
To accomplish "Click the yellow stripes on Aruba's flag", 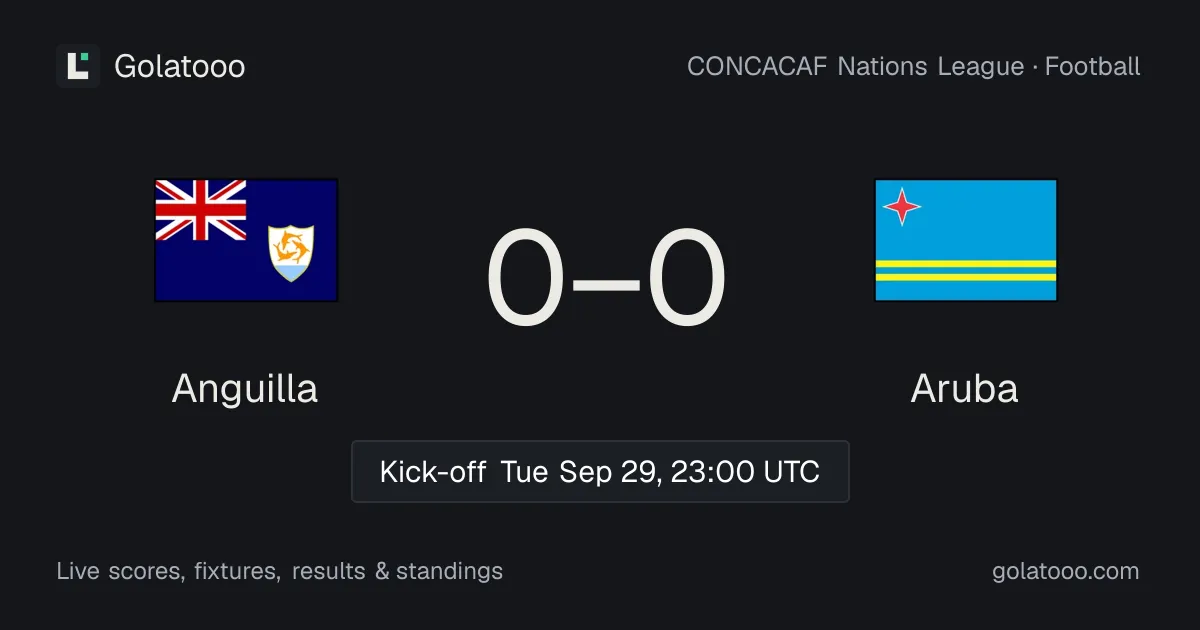I will [966, 270].
